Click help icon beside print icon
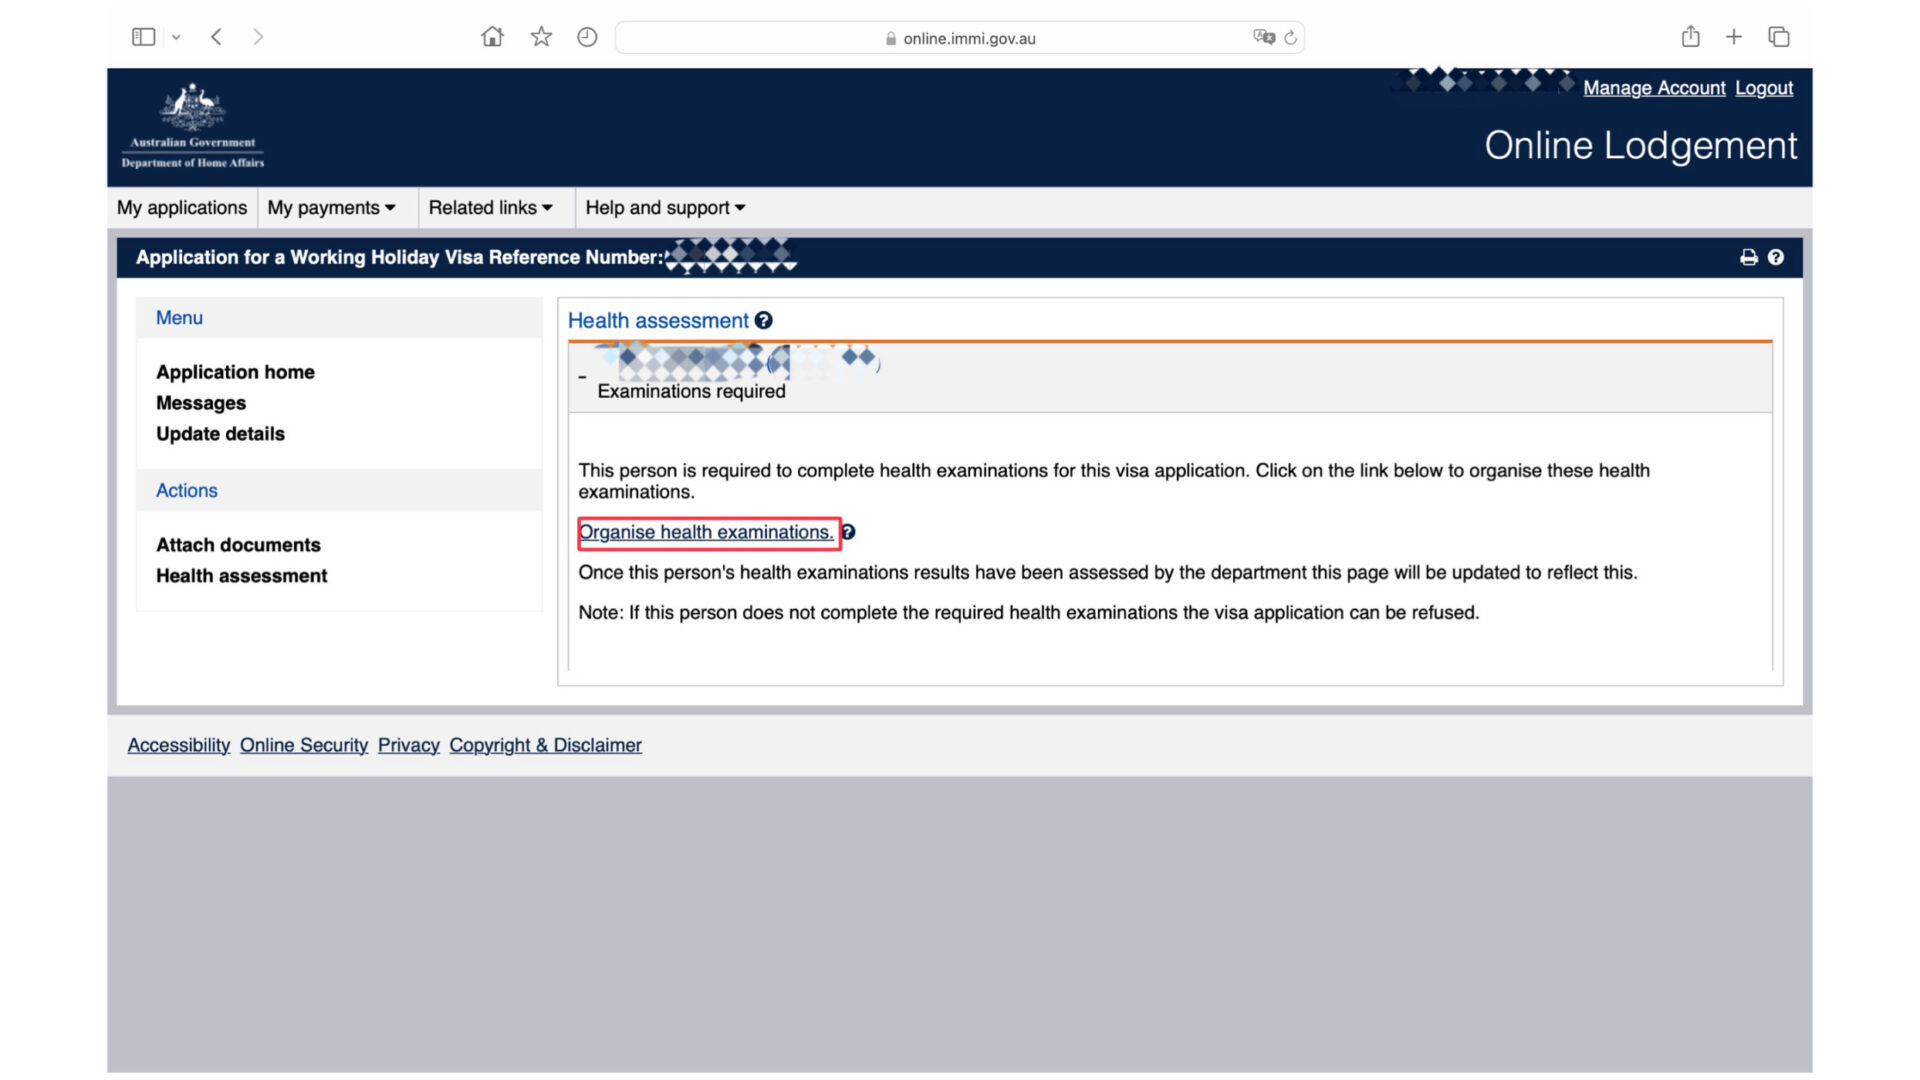Screen dimensions: 1920x1080 pos(1775,258)
